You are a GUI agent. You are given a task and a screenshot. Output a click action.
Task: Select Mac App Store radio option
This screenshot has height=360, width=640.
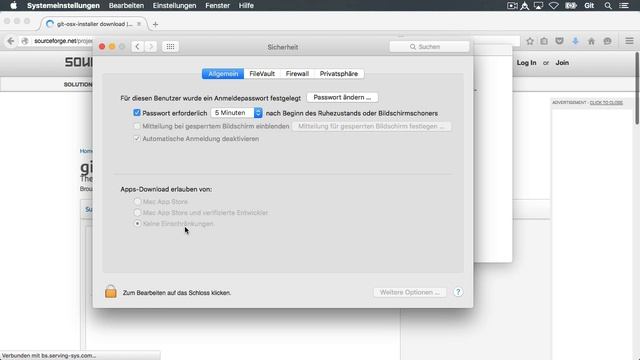[137, 202]
